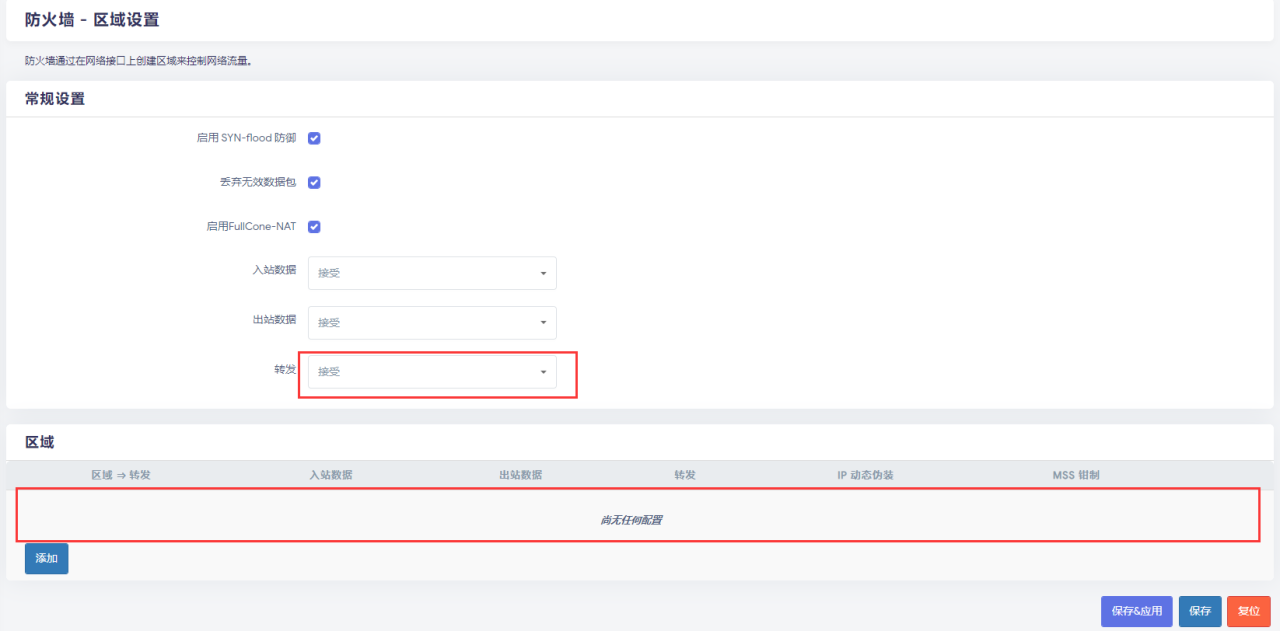Open the 转发 policy dropdown in 常规设置

tap(432, 372)
